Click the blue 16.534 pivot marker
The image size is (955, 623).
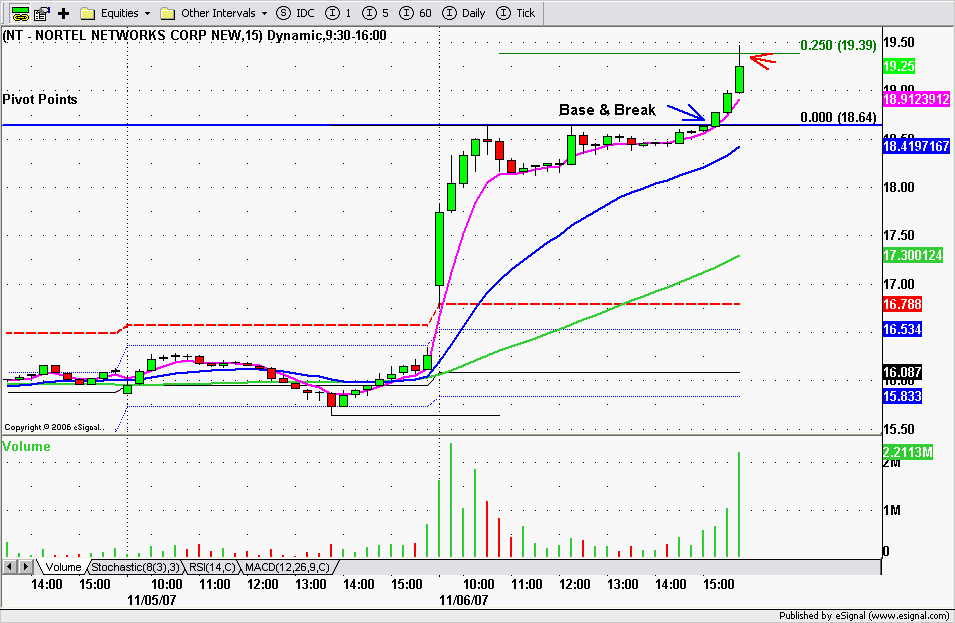902,329
